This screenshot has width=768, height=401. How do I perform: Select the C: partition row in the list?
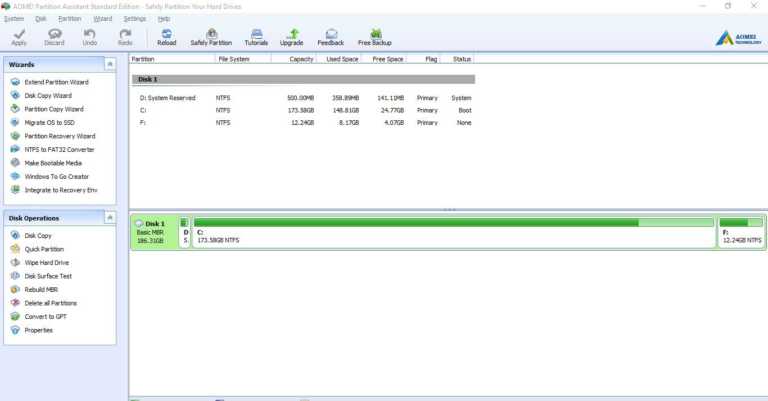(303, 110)
